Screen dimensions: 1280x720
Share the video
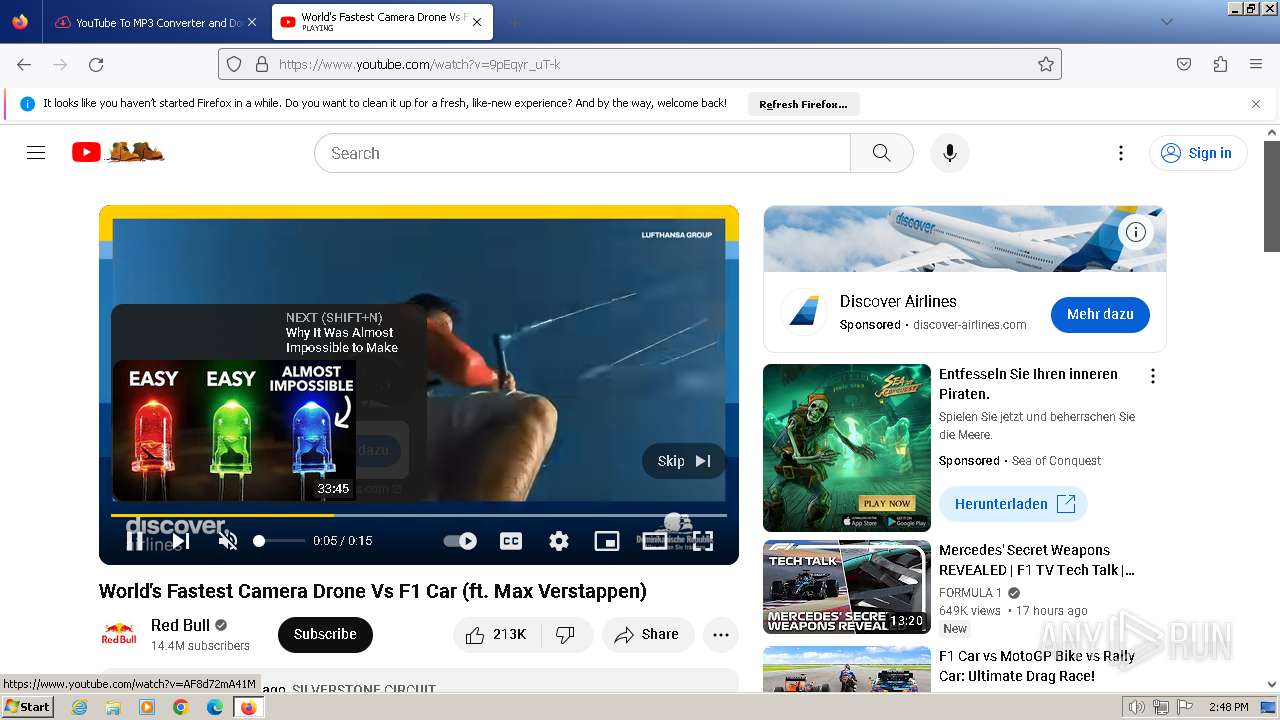(647, 634)
